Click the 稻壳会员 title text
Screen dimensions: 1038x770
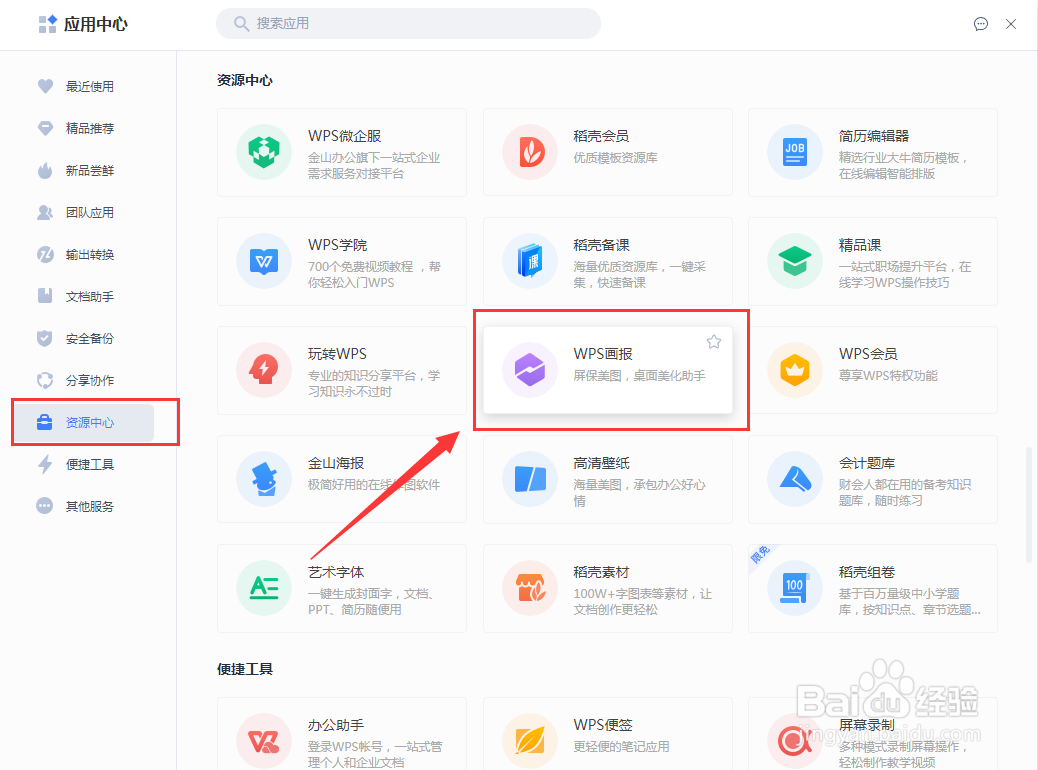(x=601, y=136)
